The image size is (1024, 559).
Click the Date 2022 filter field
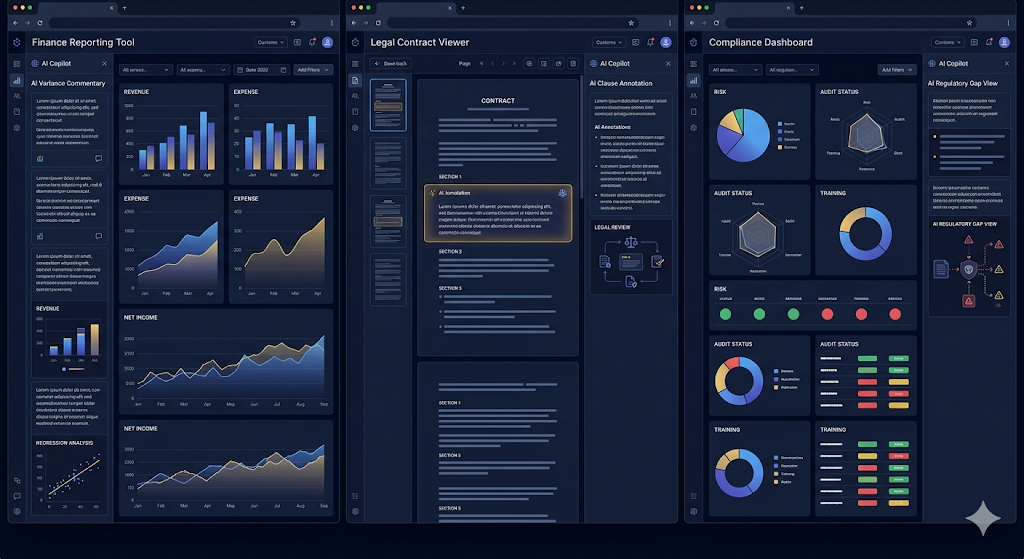click(x=262, y=70)
